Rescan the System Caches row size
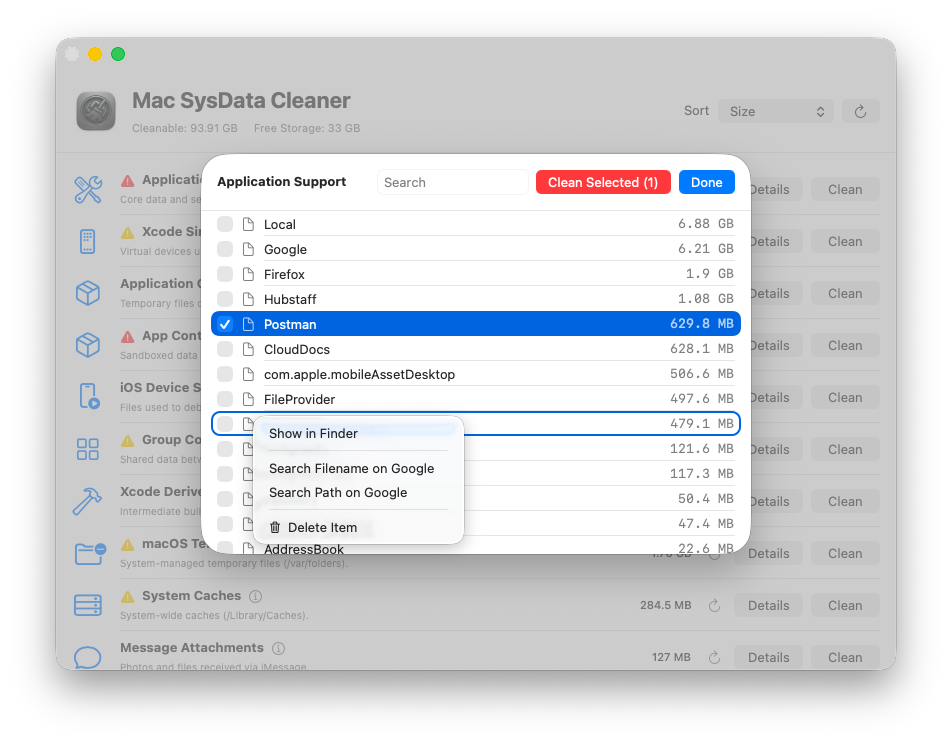Image resolution: width=952 pixels, height=744 pixels. pyautogui.click(x=715, y=606)
